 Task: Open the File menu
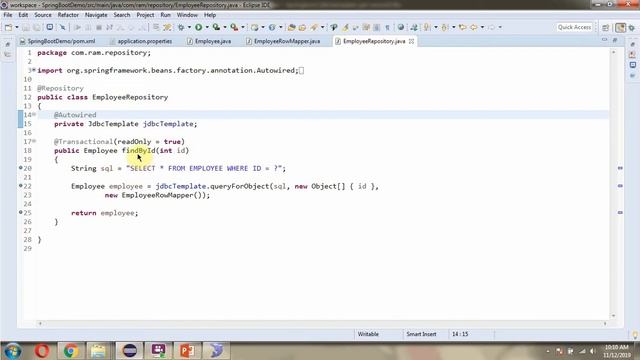8,15
